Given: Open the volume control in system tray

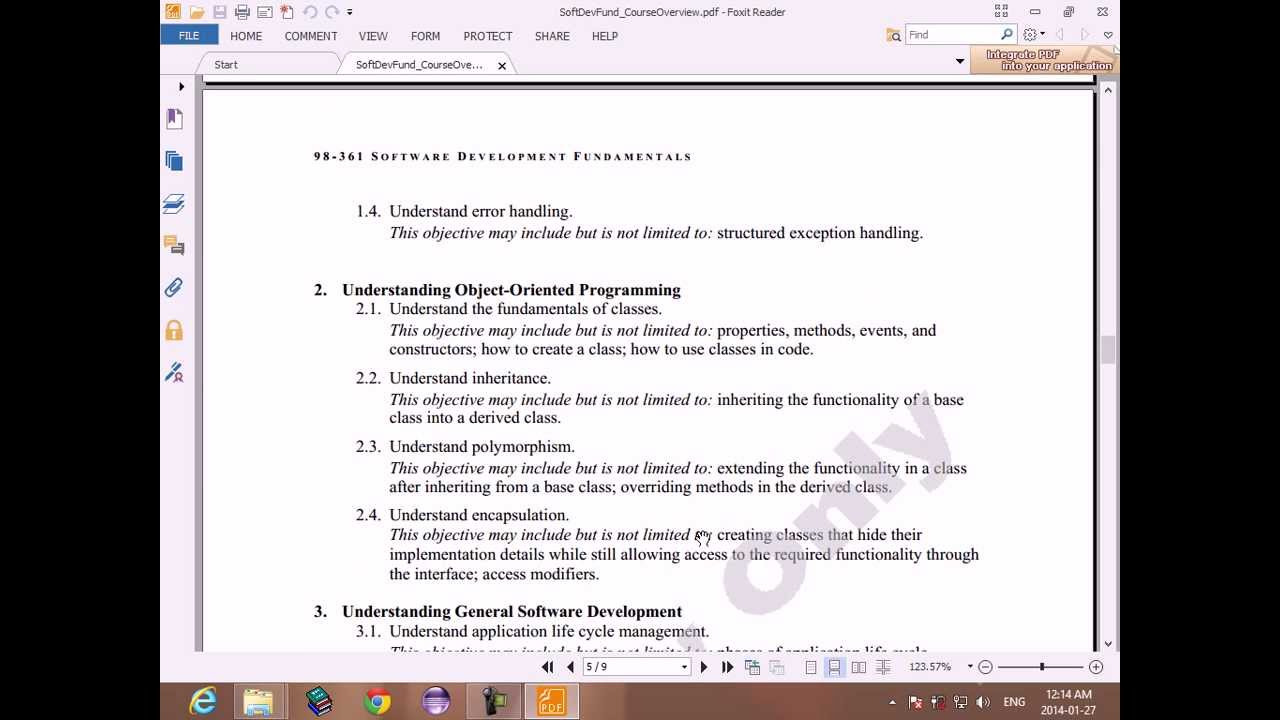Looking at the screenshot, I should click(983, 702).
